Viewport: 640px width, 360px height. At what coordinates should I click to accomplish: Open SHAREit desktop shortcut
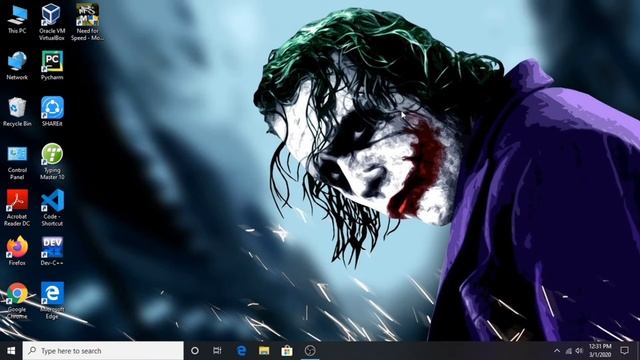[52, 112]
